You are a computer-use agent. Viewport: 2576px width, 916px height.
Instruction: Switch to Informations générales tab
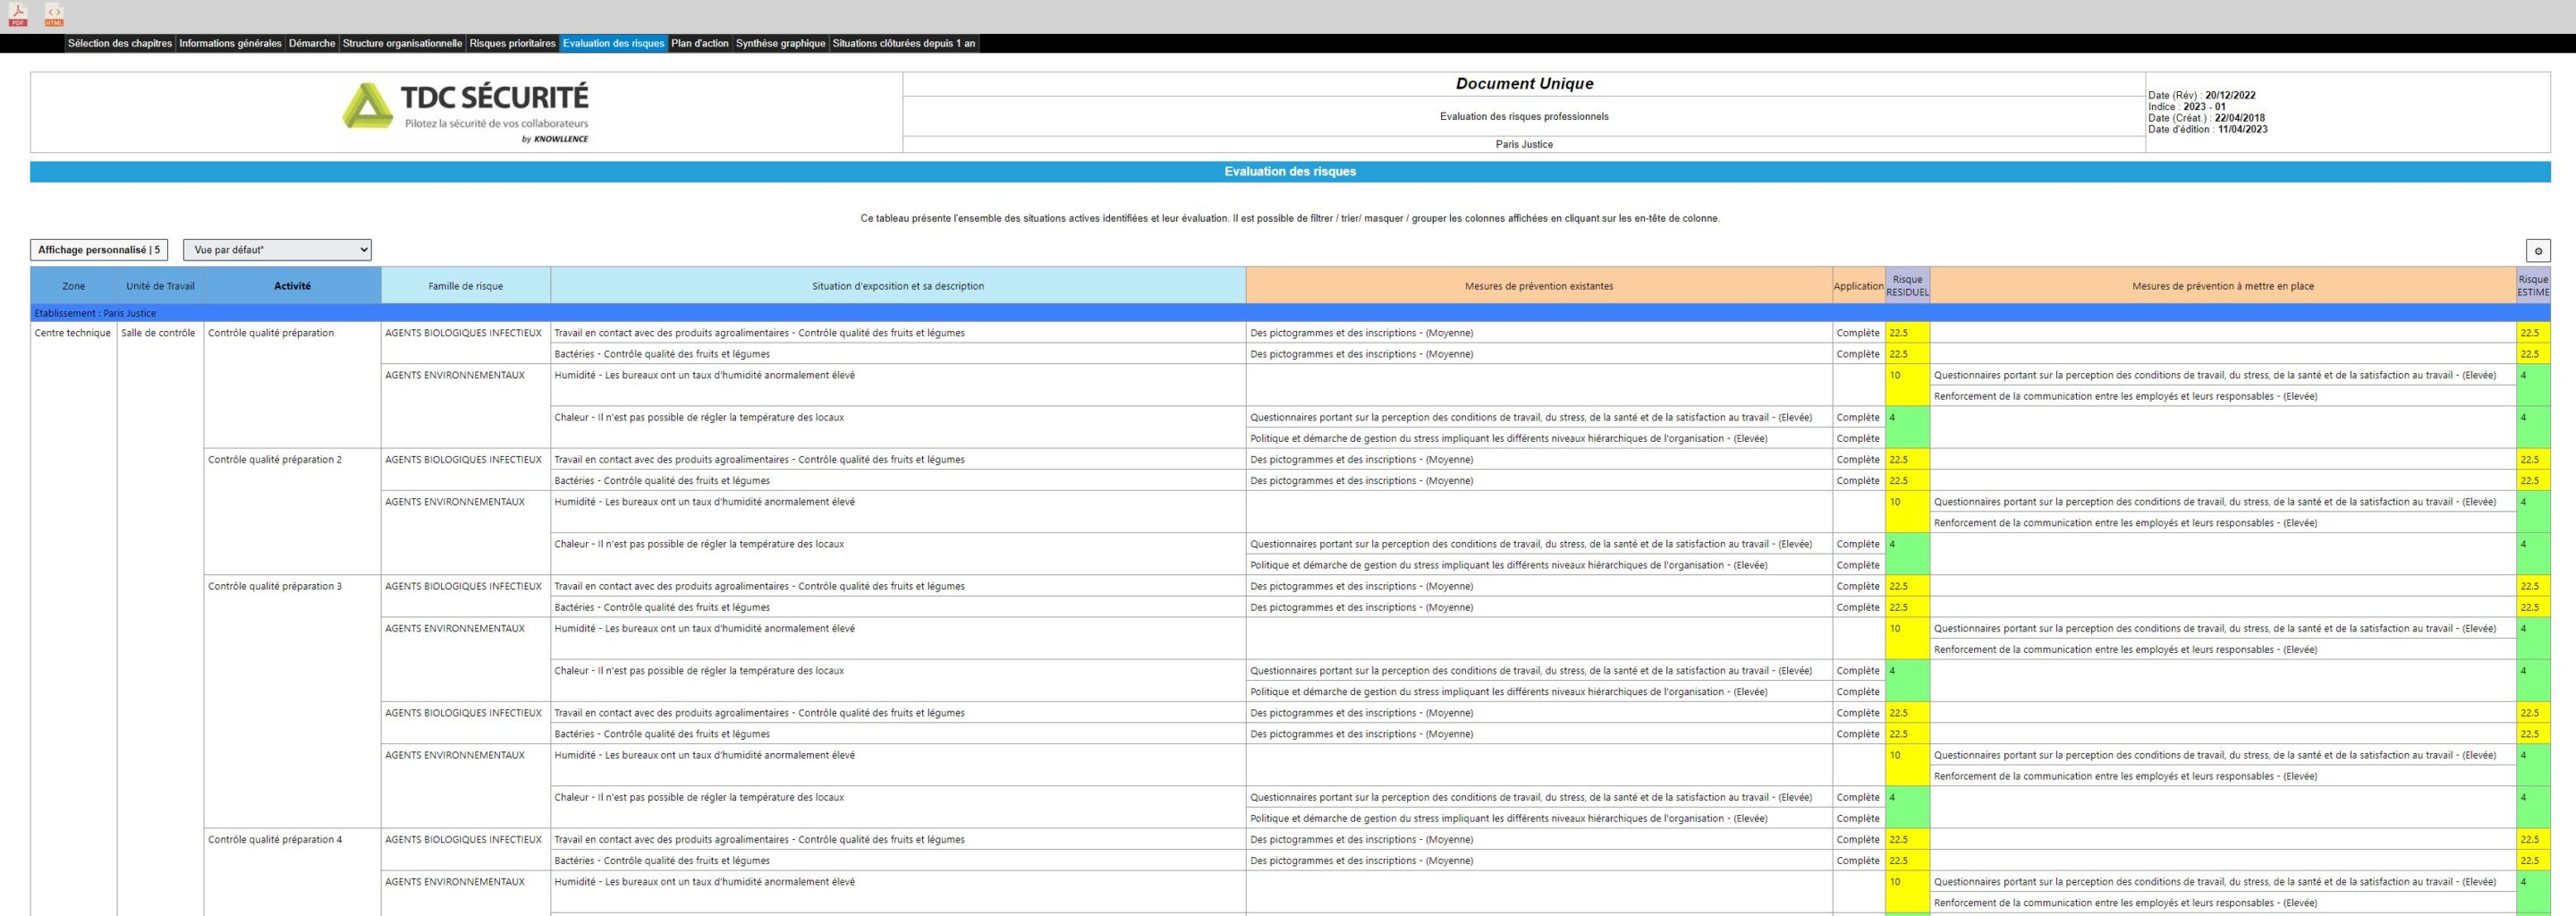tap(230, 44)
